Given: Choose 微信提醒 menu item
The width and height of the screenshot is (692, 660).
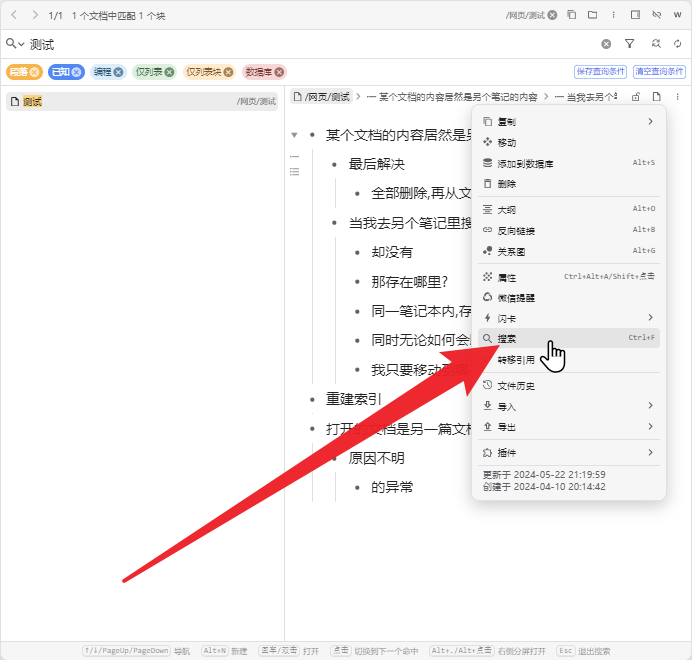Looking at the screenshot, I should [568, 298].
